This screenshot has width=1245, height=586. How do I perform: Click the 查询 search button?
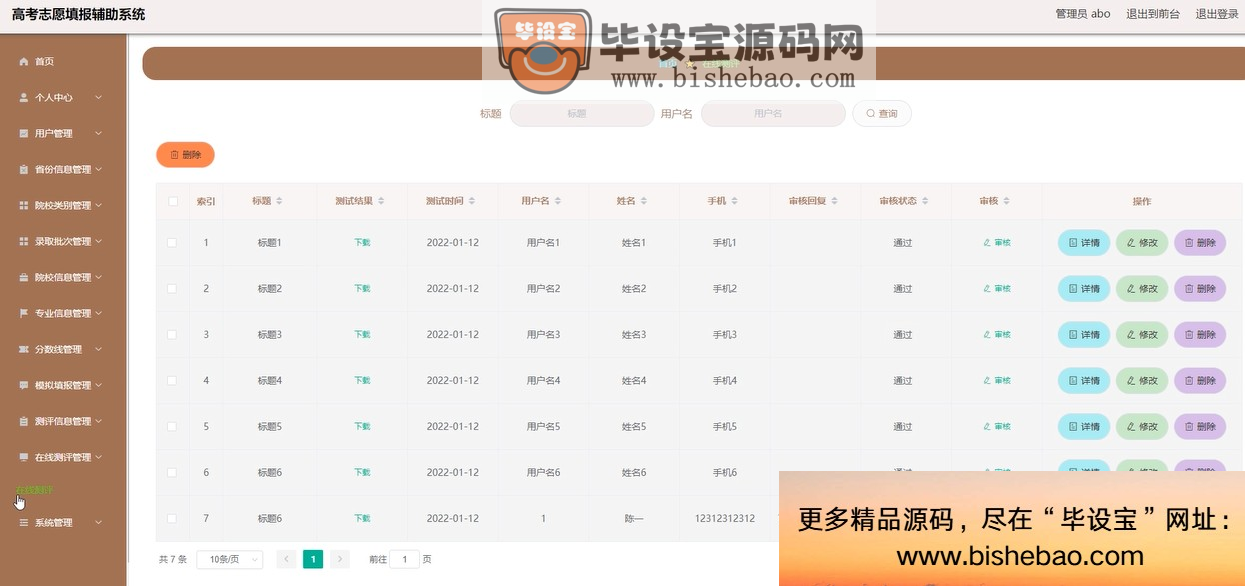tap(881, 114)
